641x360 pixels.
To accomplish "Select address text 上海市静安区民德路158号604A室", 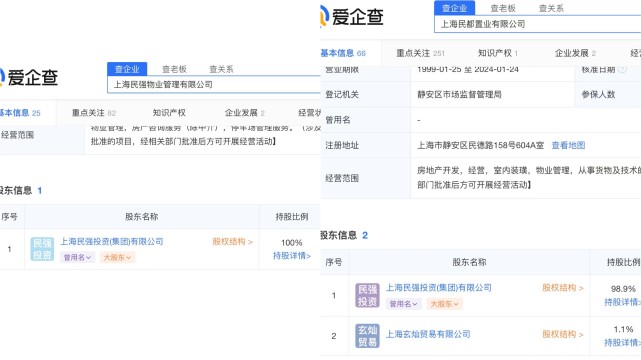I will click(x=480, y=145).
